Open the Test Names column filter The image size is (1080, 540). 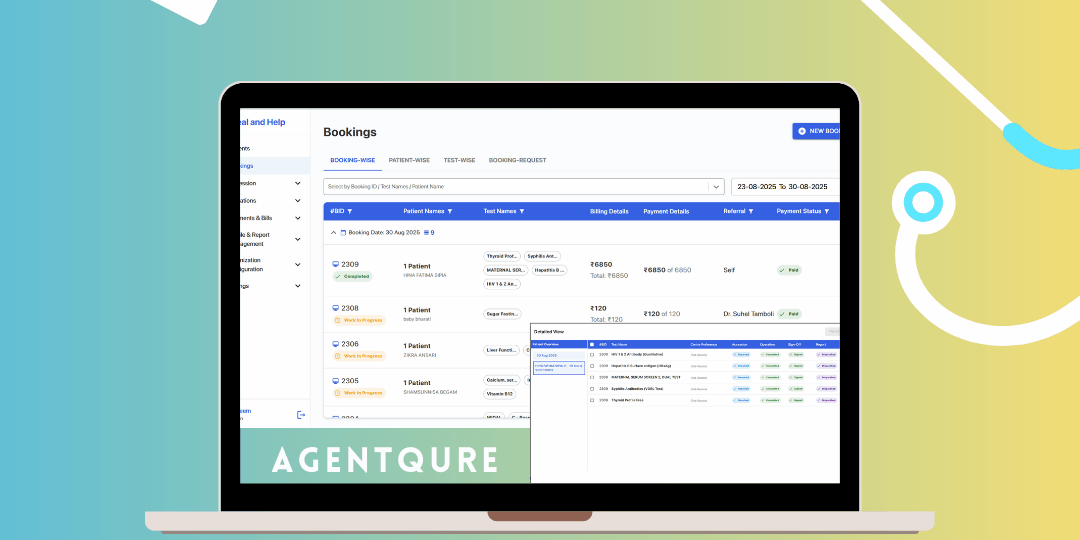(521, 211)
